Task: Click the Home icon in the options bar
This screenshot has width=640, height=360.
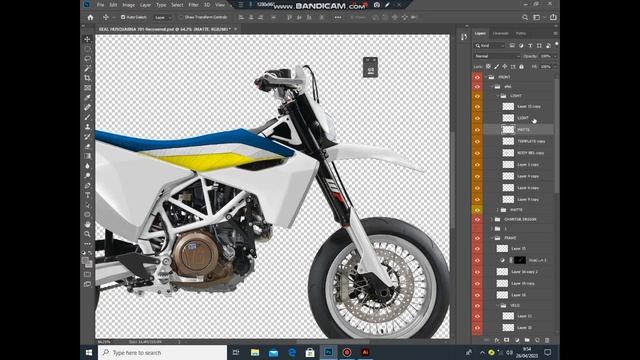Action: click(x=90, y=17)
